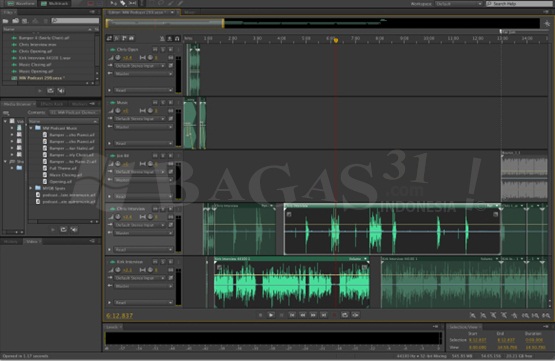
Task: Click the Rewind button in transport
Action: pos(303,315)
